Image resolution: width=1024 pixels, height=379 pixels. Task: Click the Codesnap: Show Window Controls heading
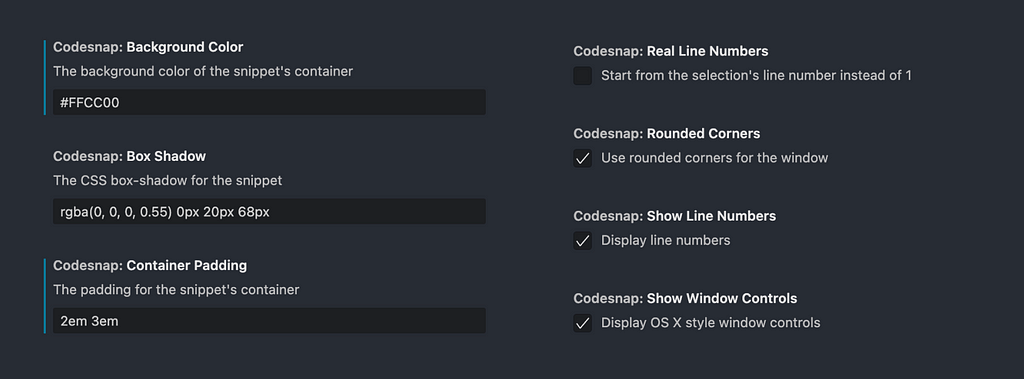click(x=685, y=298)
